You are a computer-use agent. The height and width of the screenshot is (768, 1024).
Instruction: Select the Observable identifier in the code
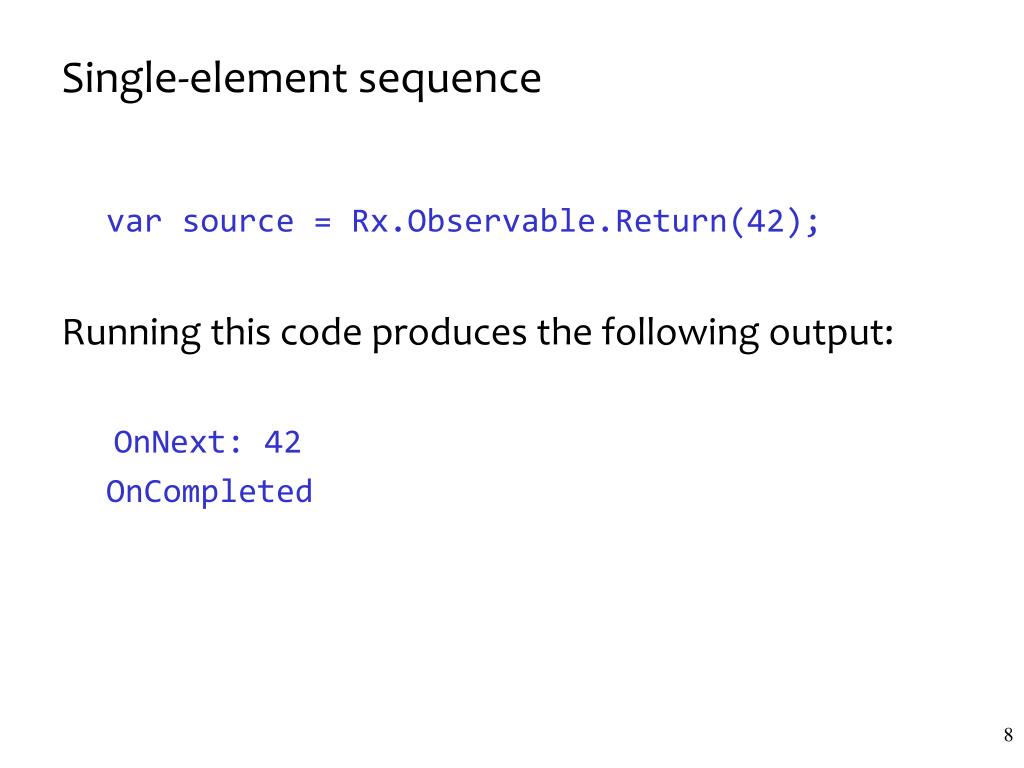point(502,221)
